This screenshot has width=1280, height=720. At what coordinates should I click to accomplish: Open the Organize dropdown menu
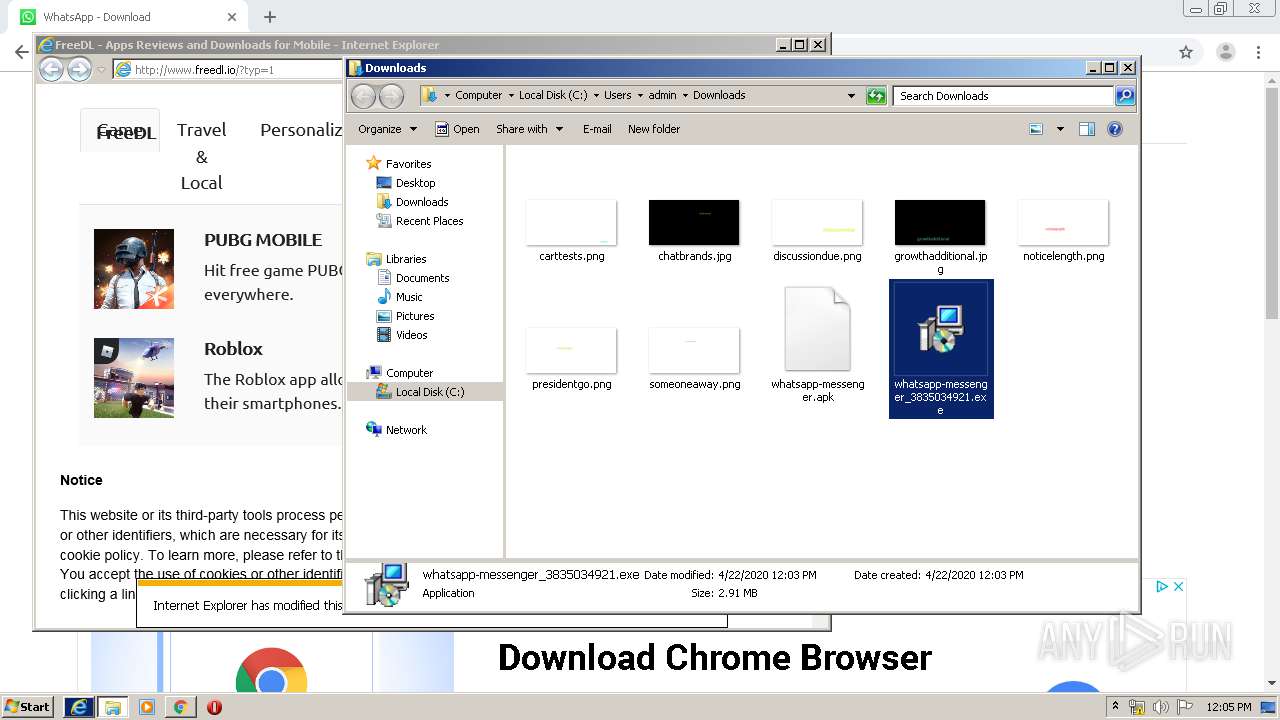(x=386, y=129)
